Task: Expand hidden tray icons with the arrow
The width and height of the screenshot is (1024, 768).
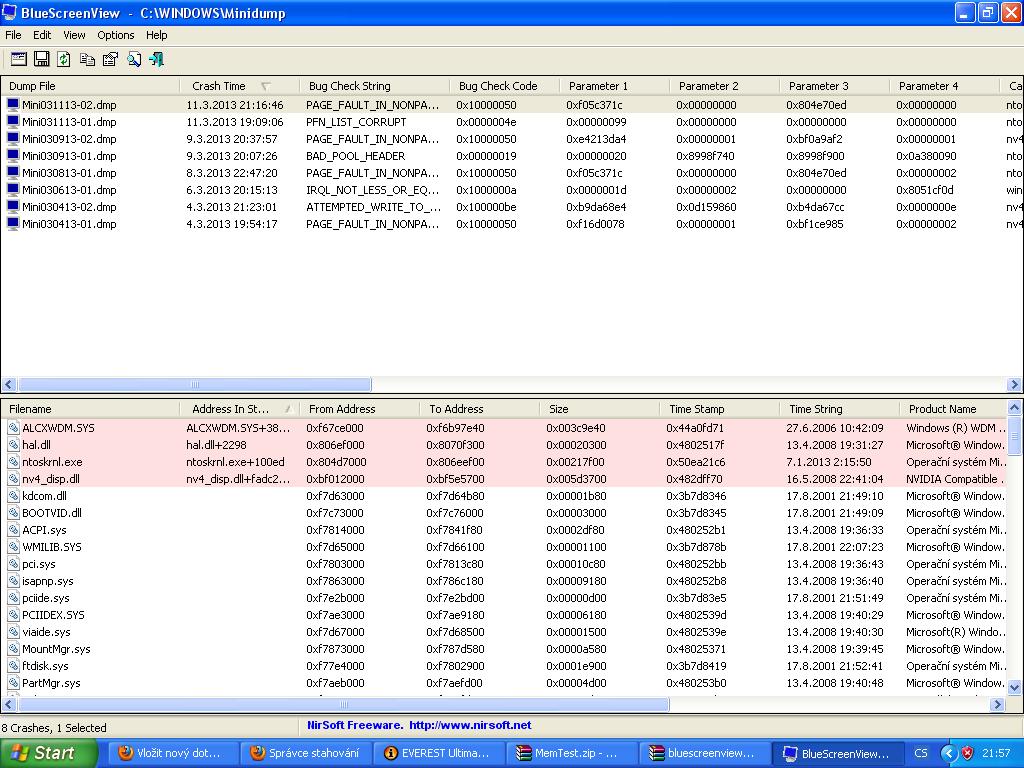Action: [x=949, y=753]
